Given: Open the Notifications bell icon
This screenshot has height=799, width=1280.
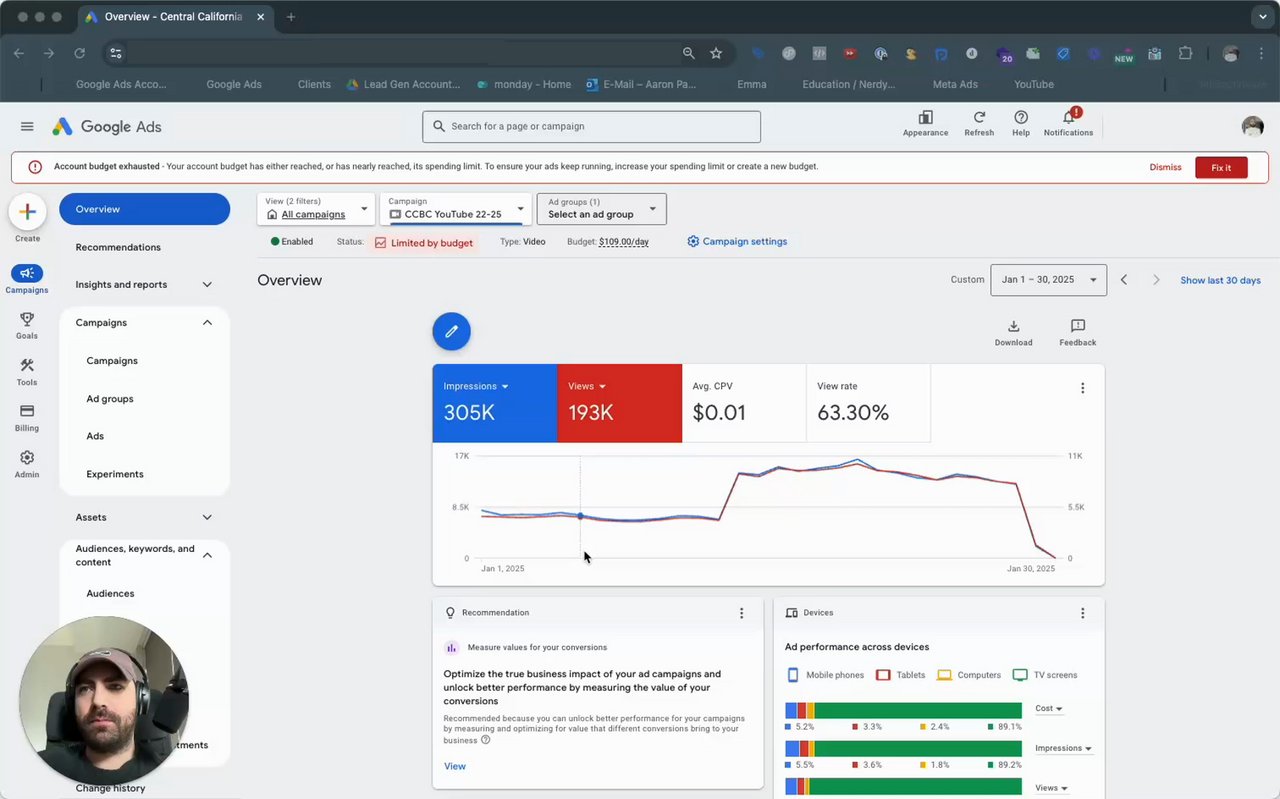Looking at the screenshot, I should (1068, 119).
